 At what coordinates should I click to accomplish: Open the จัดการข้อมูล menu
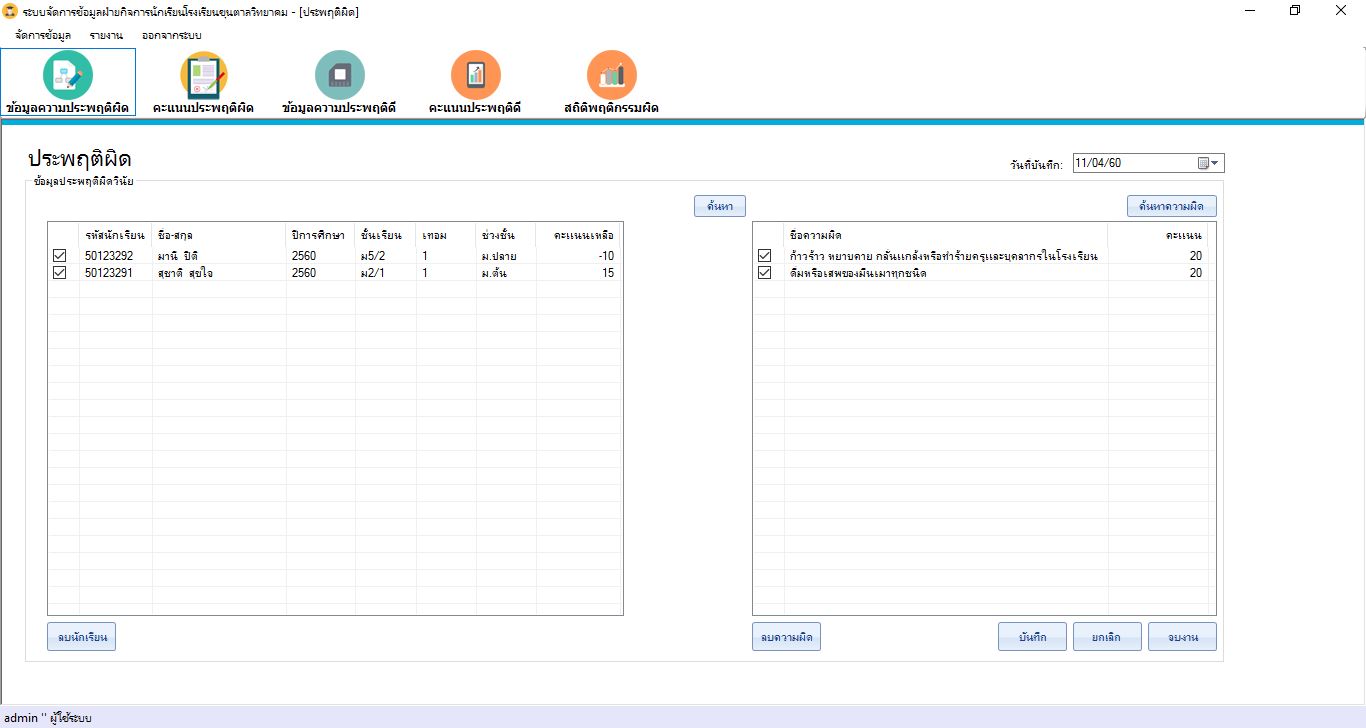tap(43, 35)
